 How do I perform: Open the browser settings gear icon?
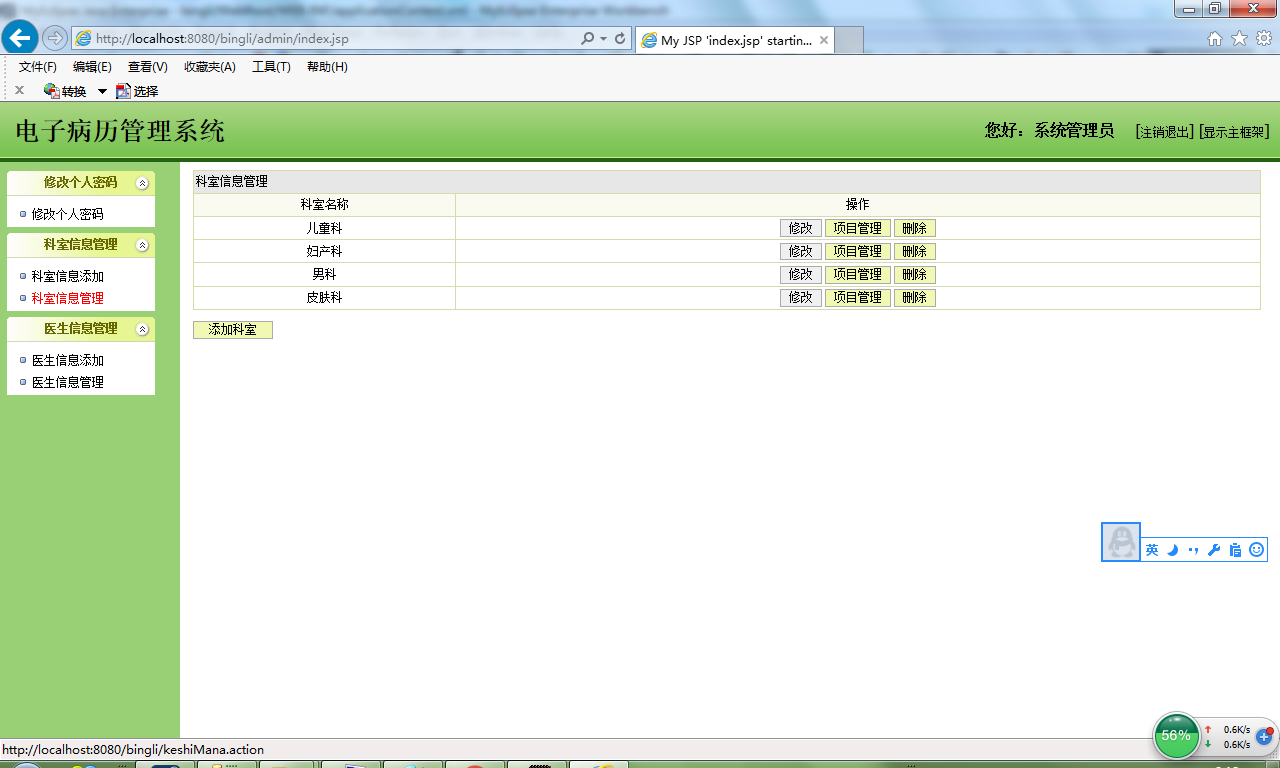pos(1264,39)
